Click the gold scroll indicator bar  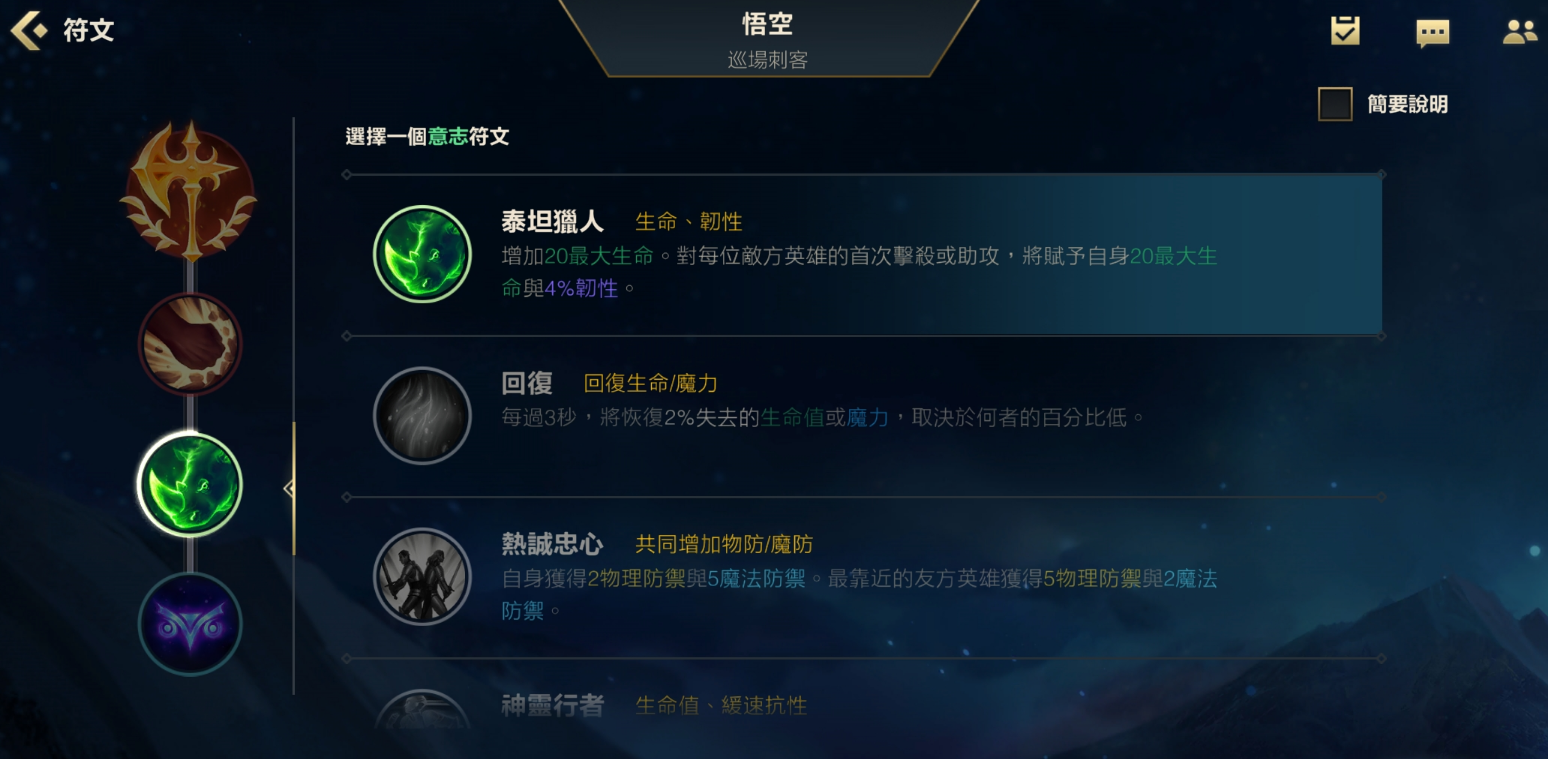294,488
